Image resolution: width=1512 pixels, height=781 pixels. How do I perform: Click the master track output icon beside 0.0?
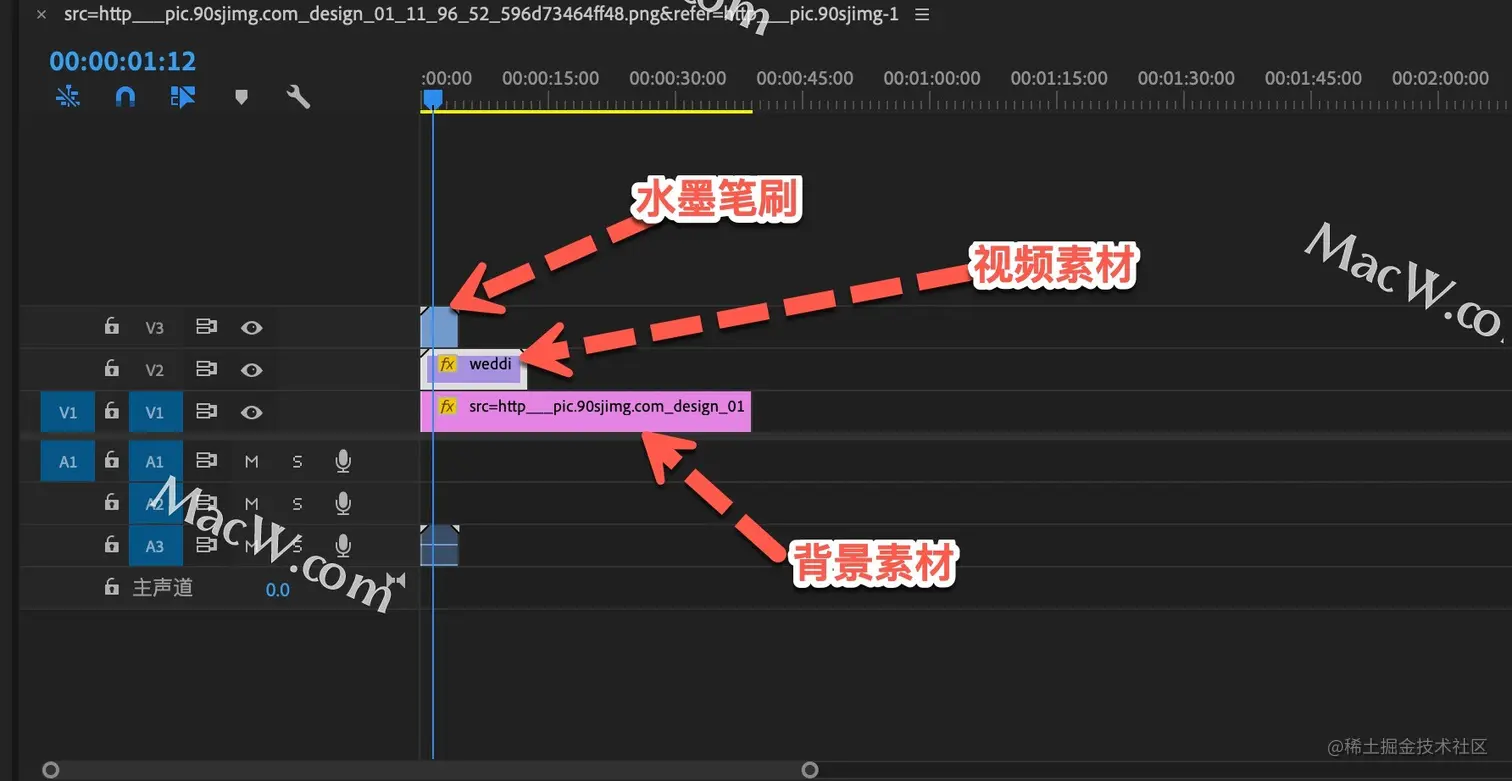[396, 580]
